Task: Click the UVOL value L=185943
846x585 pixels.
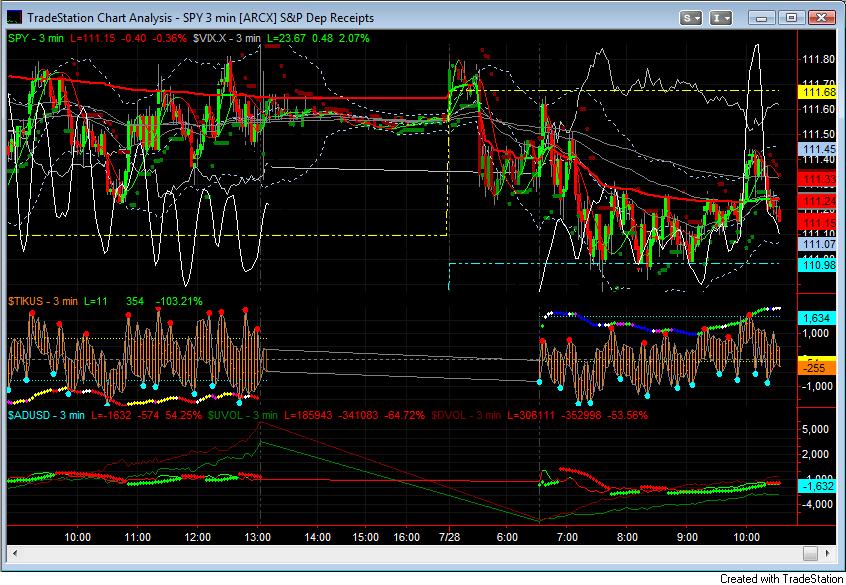Action: 308,415
